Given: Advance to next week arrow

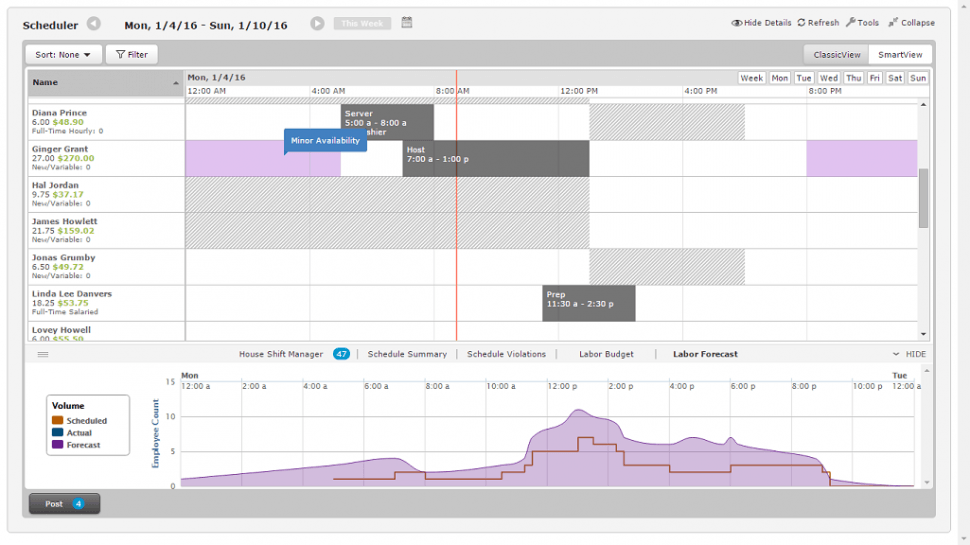Looking at the screenshot, I should [x=317, y=24].
